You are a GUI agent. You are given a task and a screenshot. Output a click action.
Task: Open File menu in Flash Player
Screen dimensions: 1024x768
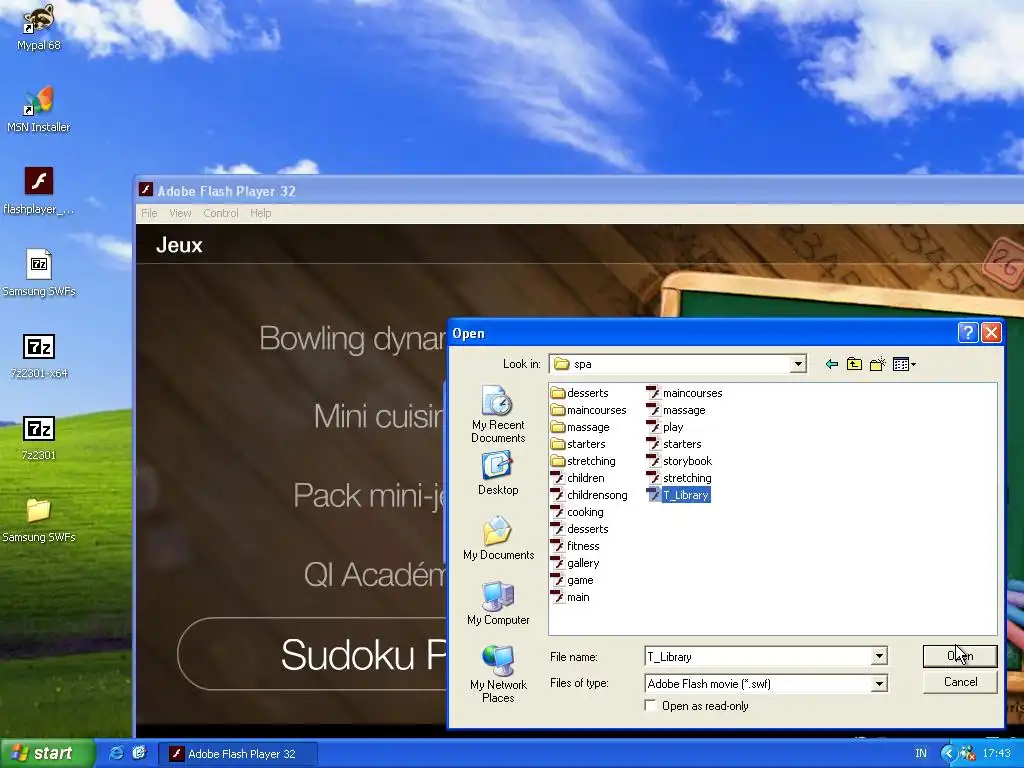tap(149, 213)
